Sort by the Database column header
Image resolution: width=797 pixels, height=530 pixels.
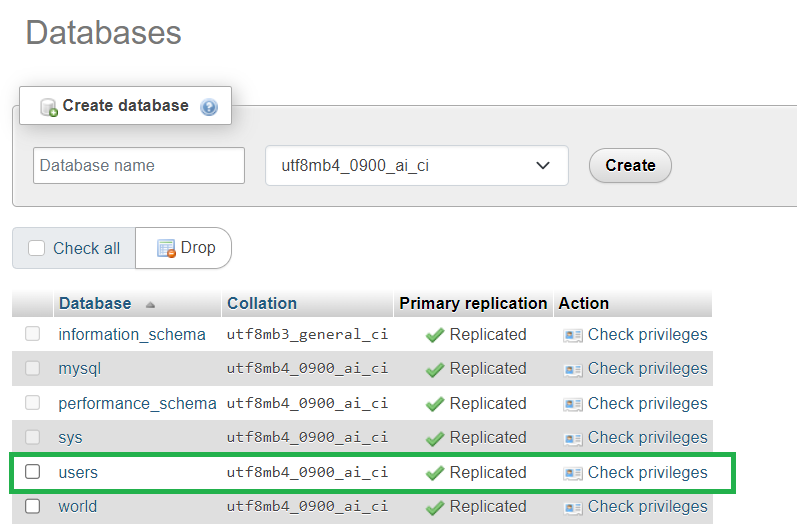(x=95, y=303)
